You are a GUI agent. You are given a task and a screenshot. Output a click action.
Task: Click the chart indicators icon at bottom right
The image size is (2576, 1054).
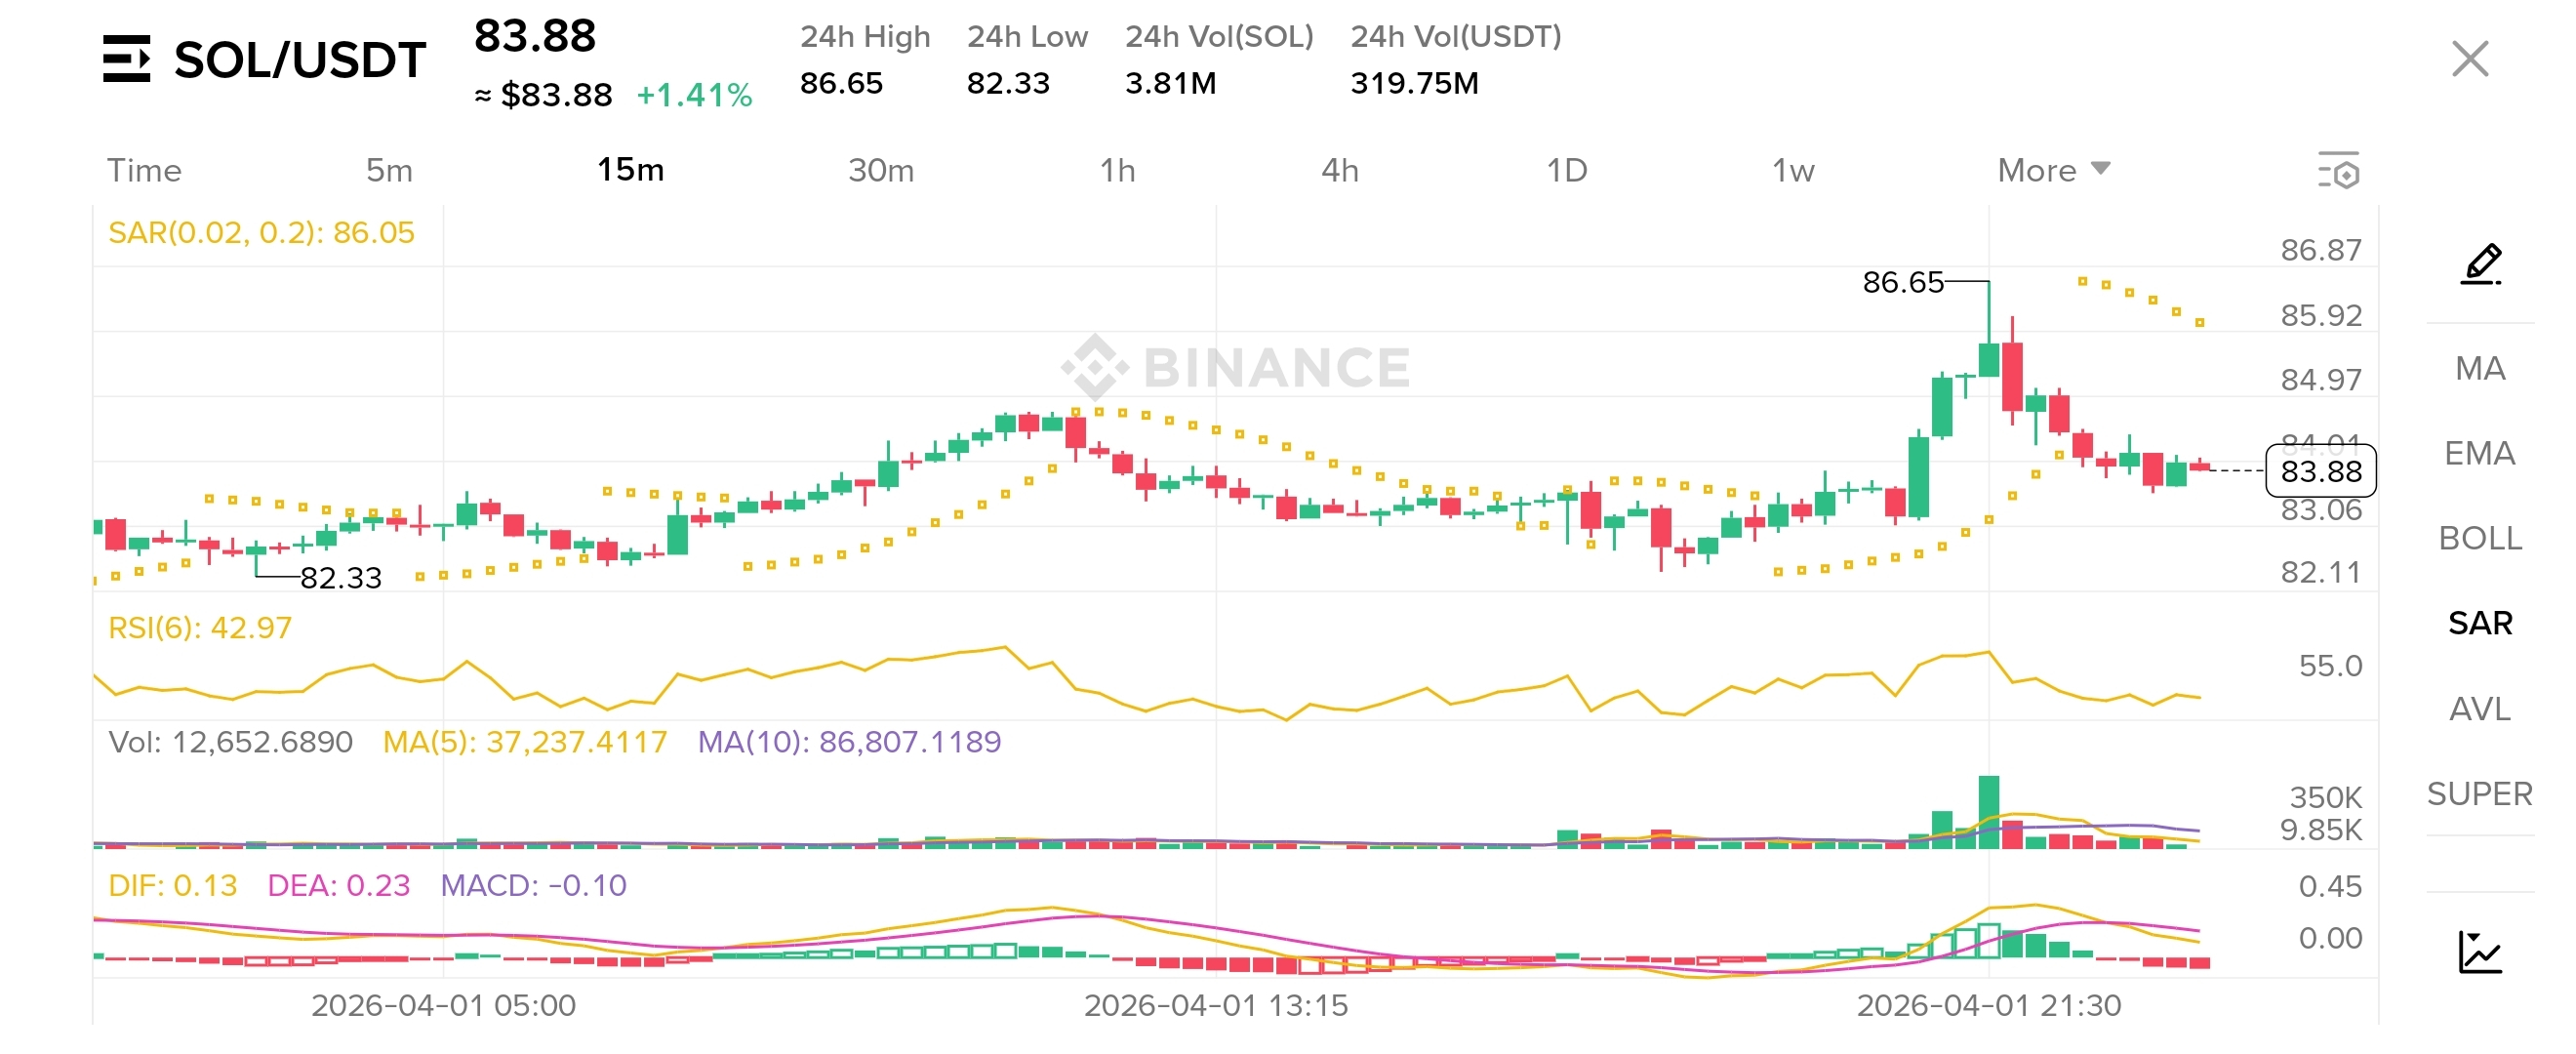2480,951
